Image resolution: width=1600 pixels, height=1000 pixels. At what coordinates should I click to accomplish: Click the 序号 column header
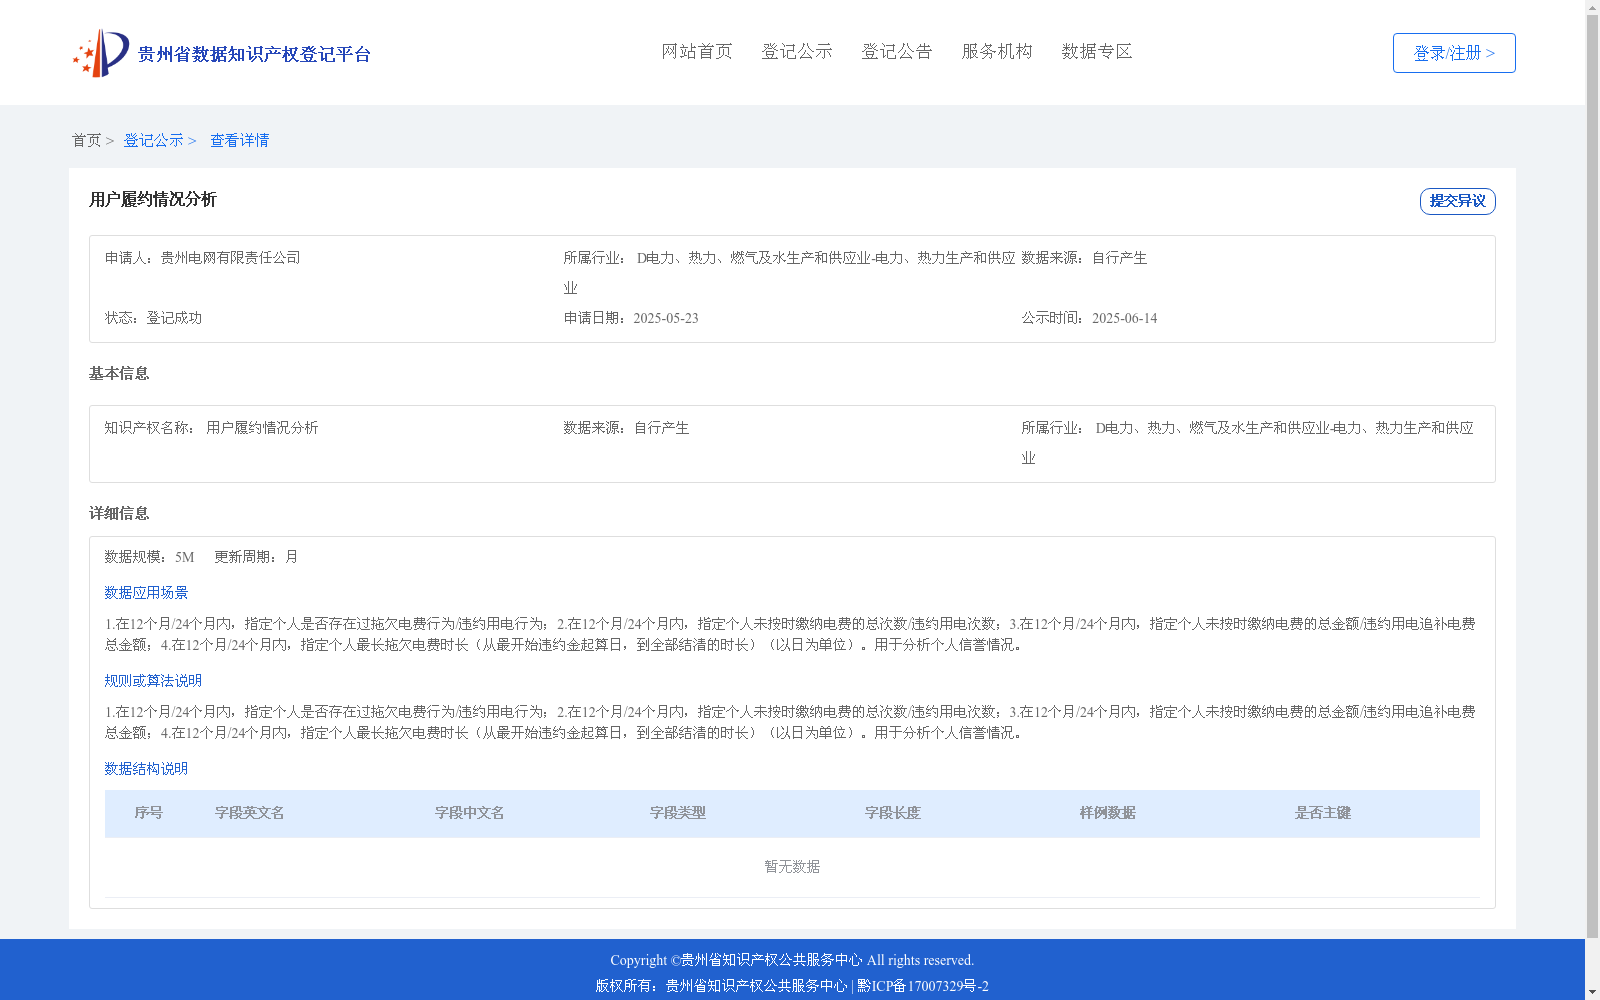[149, 813]
